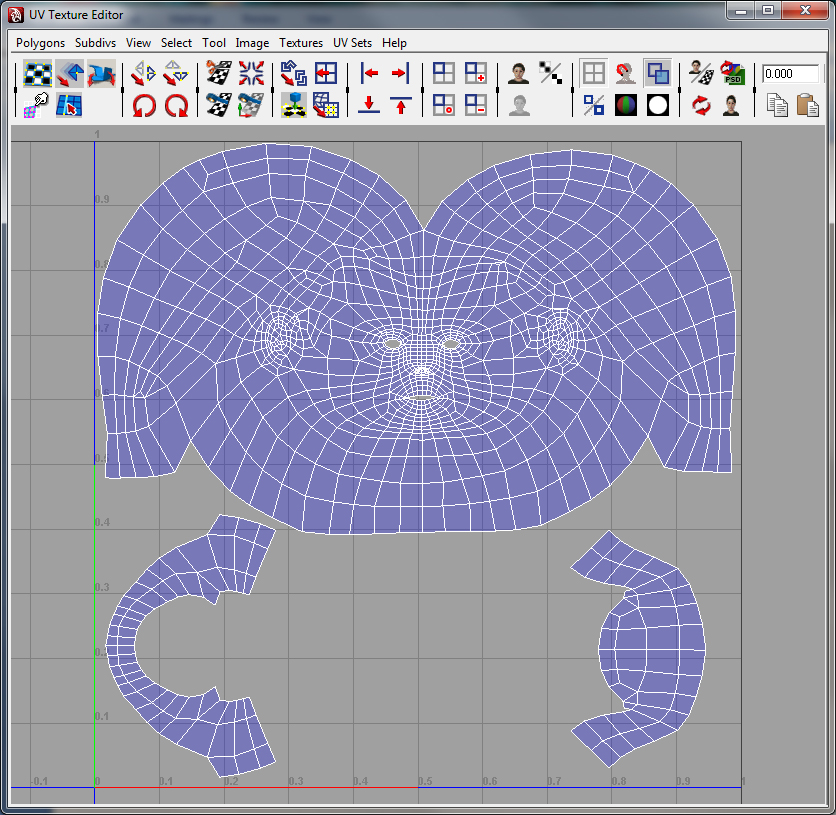Copy selected UV values

(x=777, y=104)
